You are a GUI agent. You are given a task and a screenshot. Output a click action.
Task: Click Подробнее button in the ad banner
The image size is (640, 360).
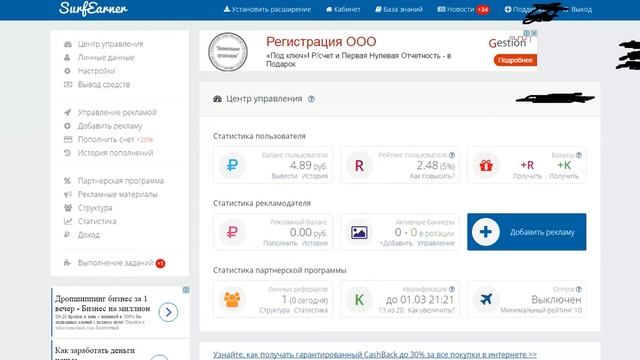coord(515,60)
